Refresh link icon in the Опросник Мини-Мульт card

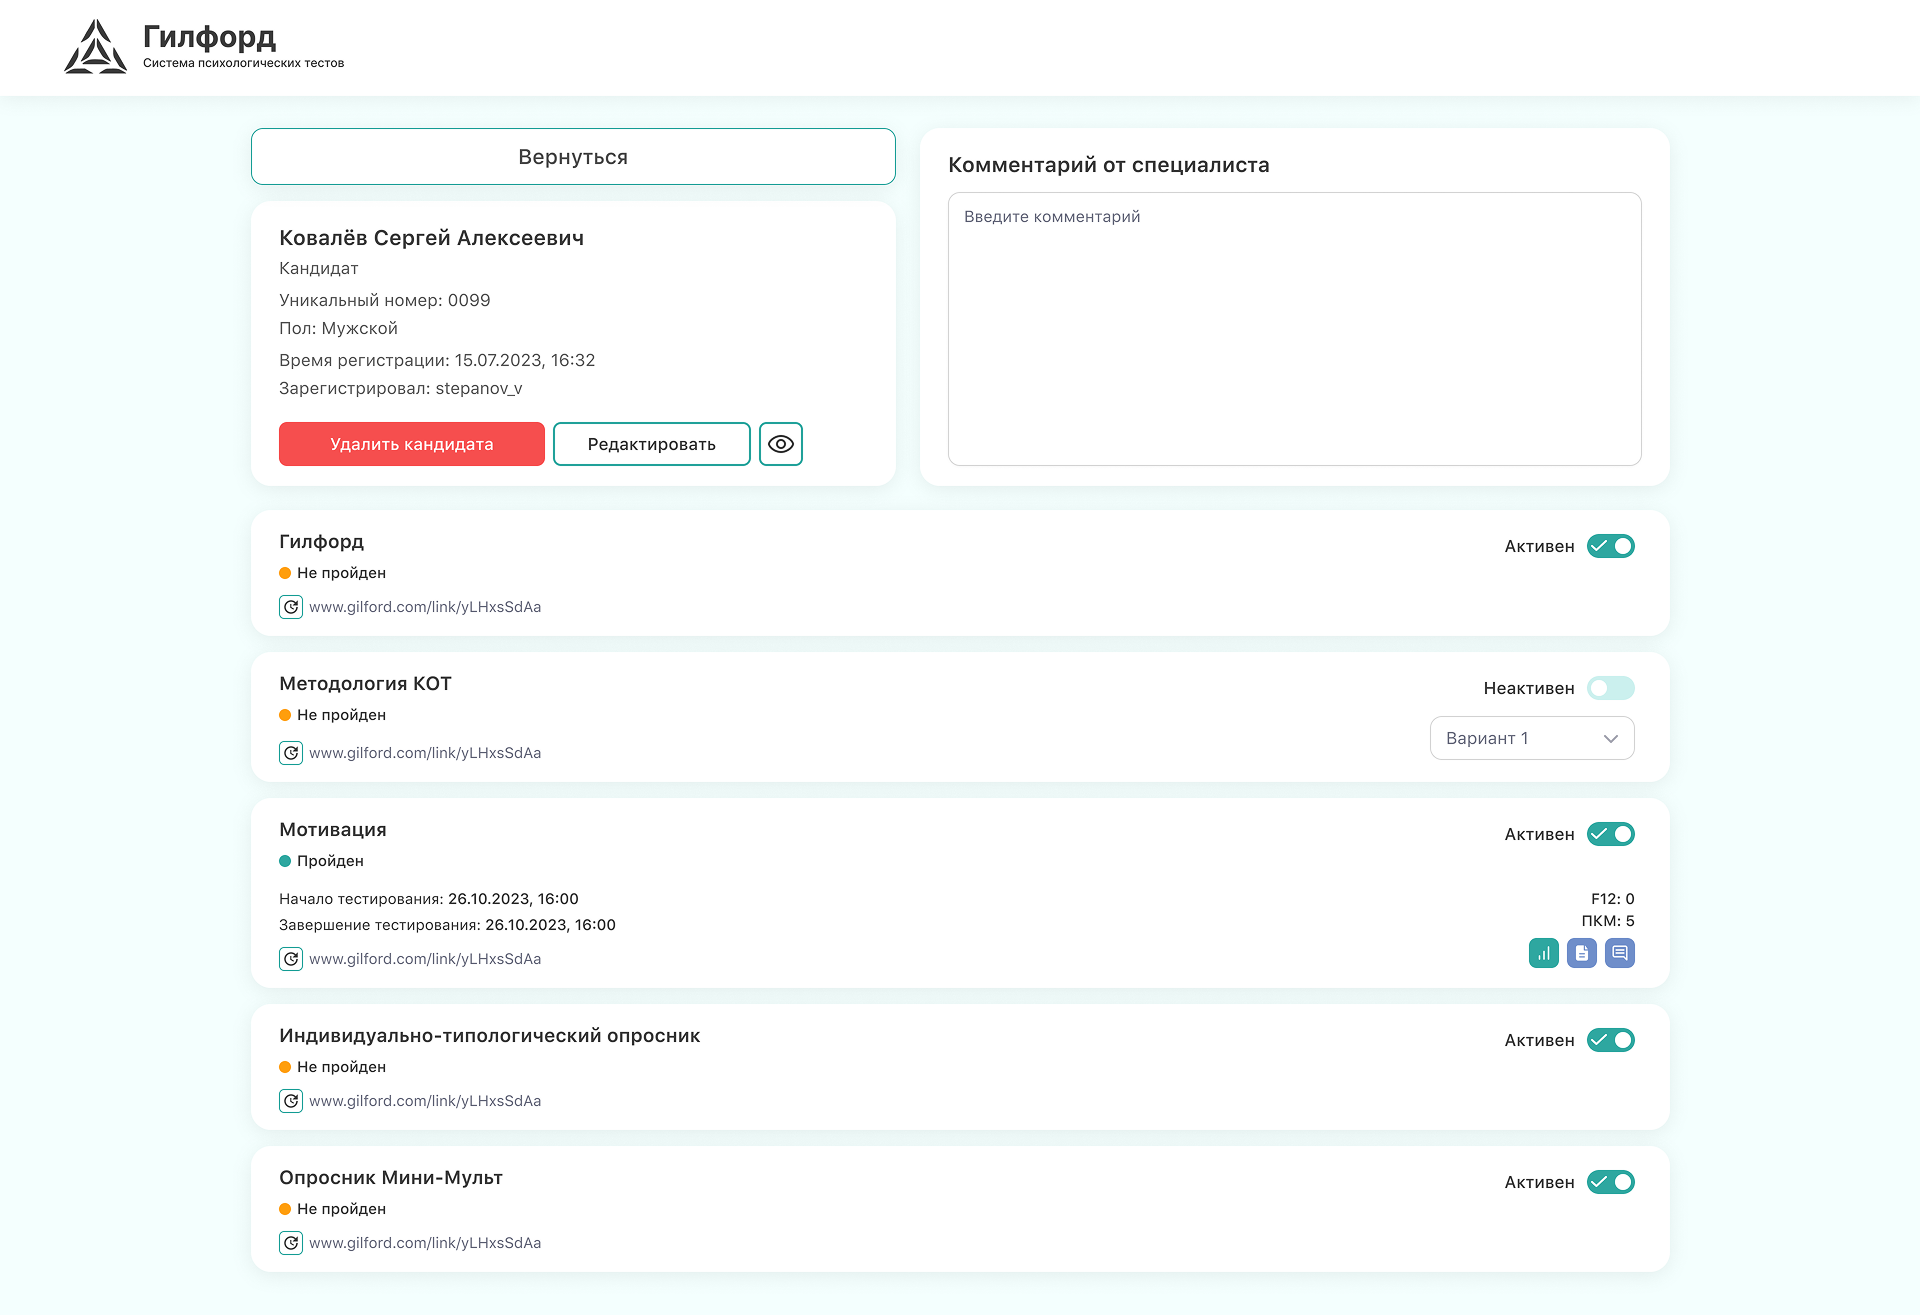point(291,1243)
